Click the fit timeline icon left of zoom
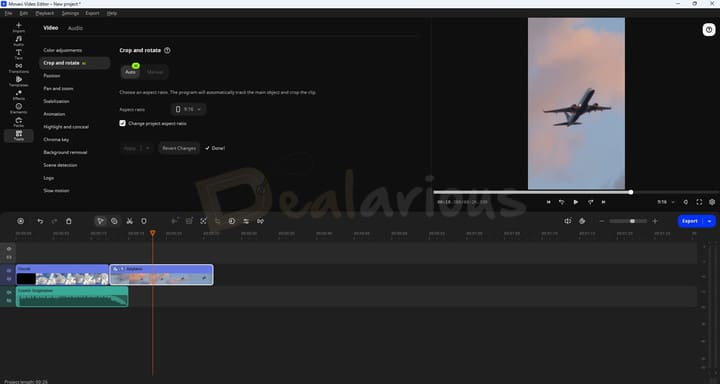 (x=568, y=221)
